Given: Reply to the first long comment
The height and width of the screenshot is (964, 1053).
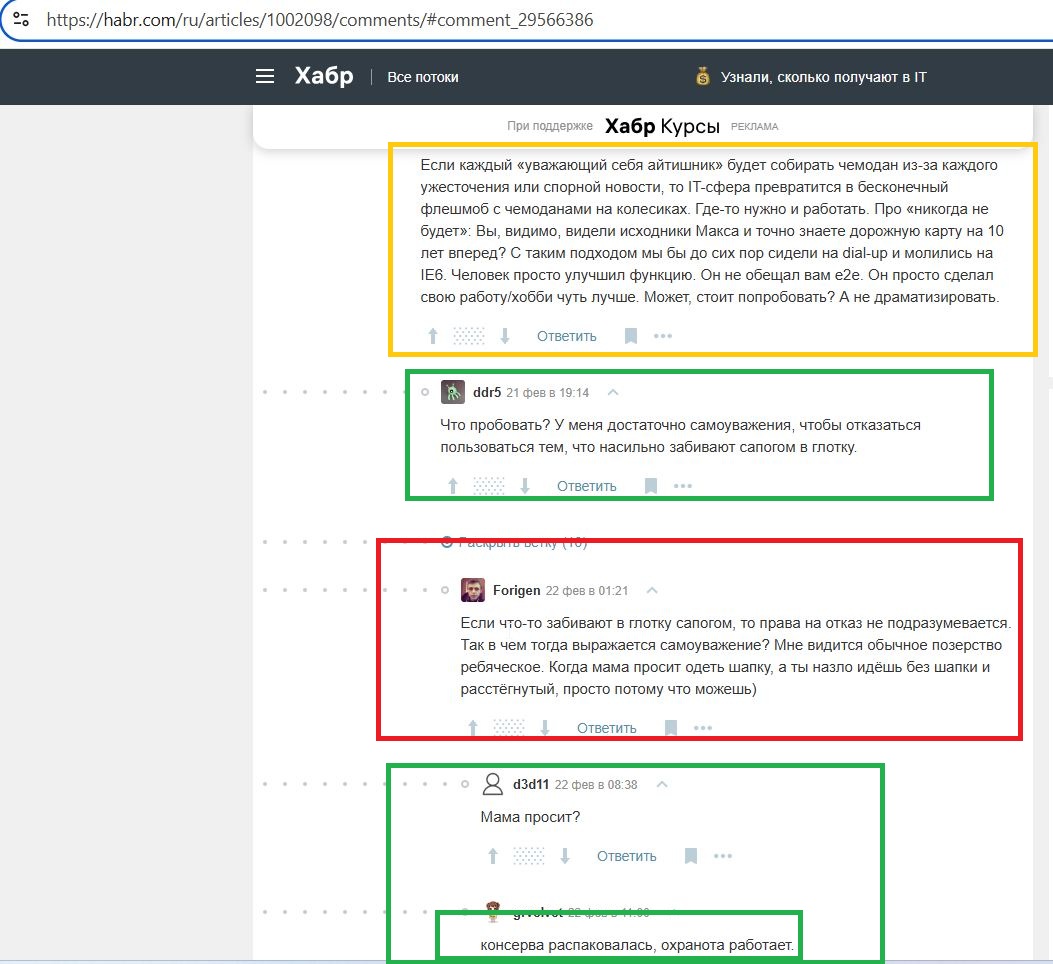Looking at the screenshot, I should point(566,337).
